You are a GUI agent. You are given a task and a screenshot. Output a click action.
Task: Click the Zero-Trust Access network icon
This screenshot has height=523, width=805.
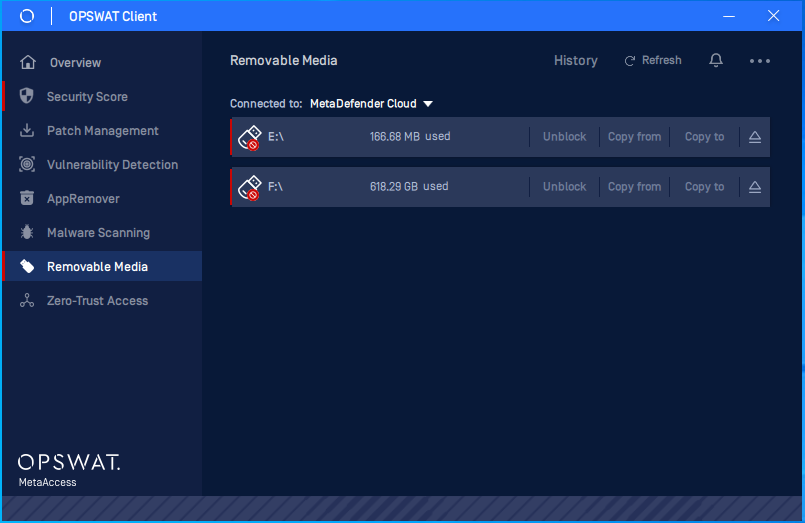point(27,300)
